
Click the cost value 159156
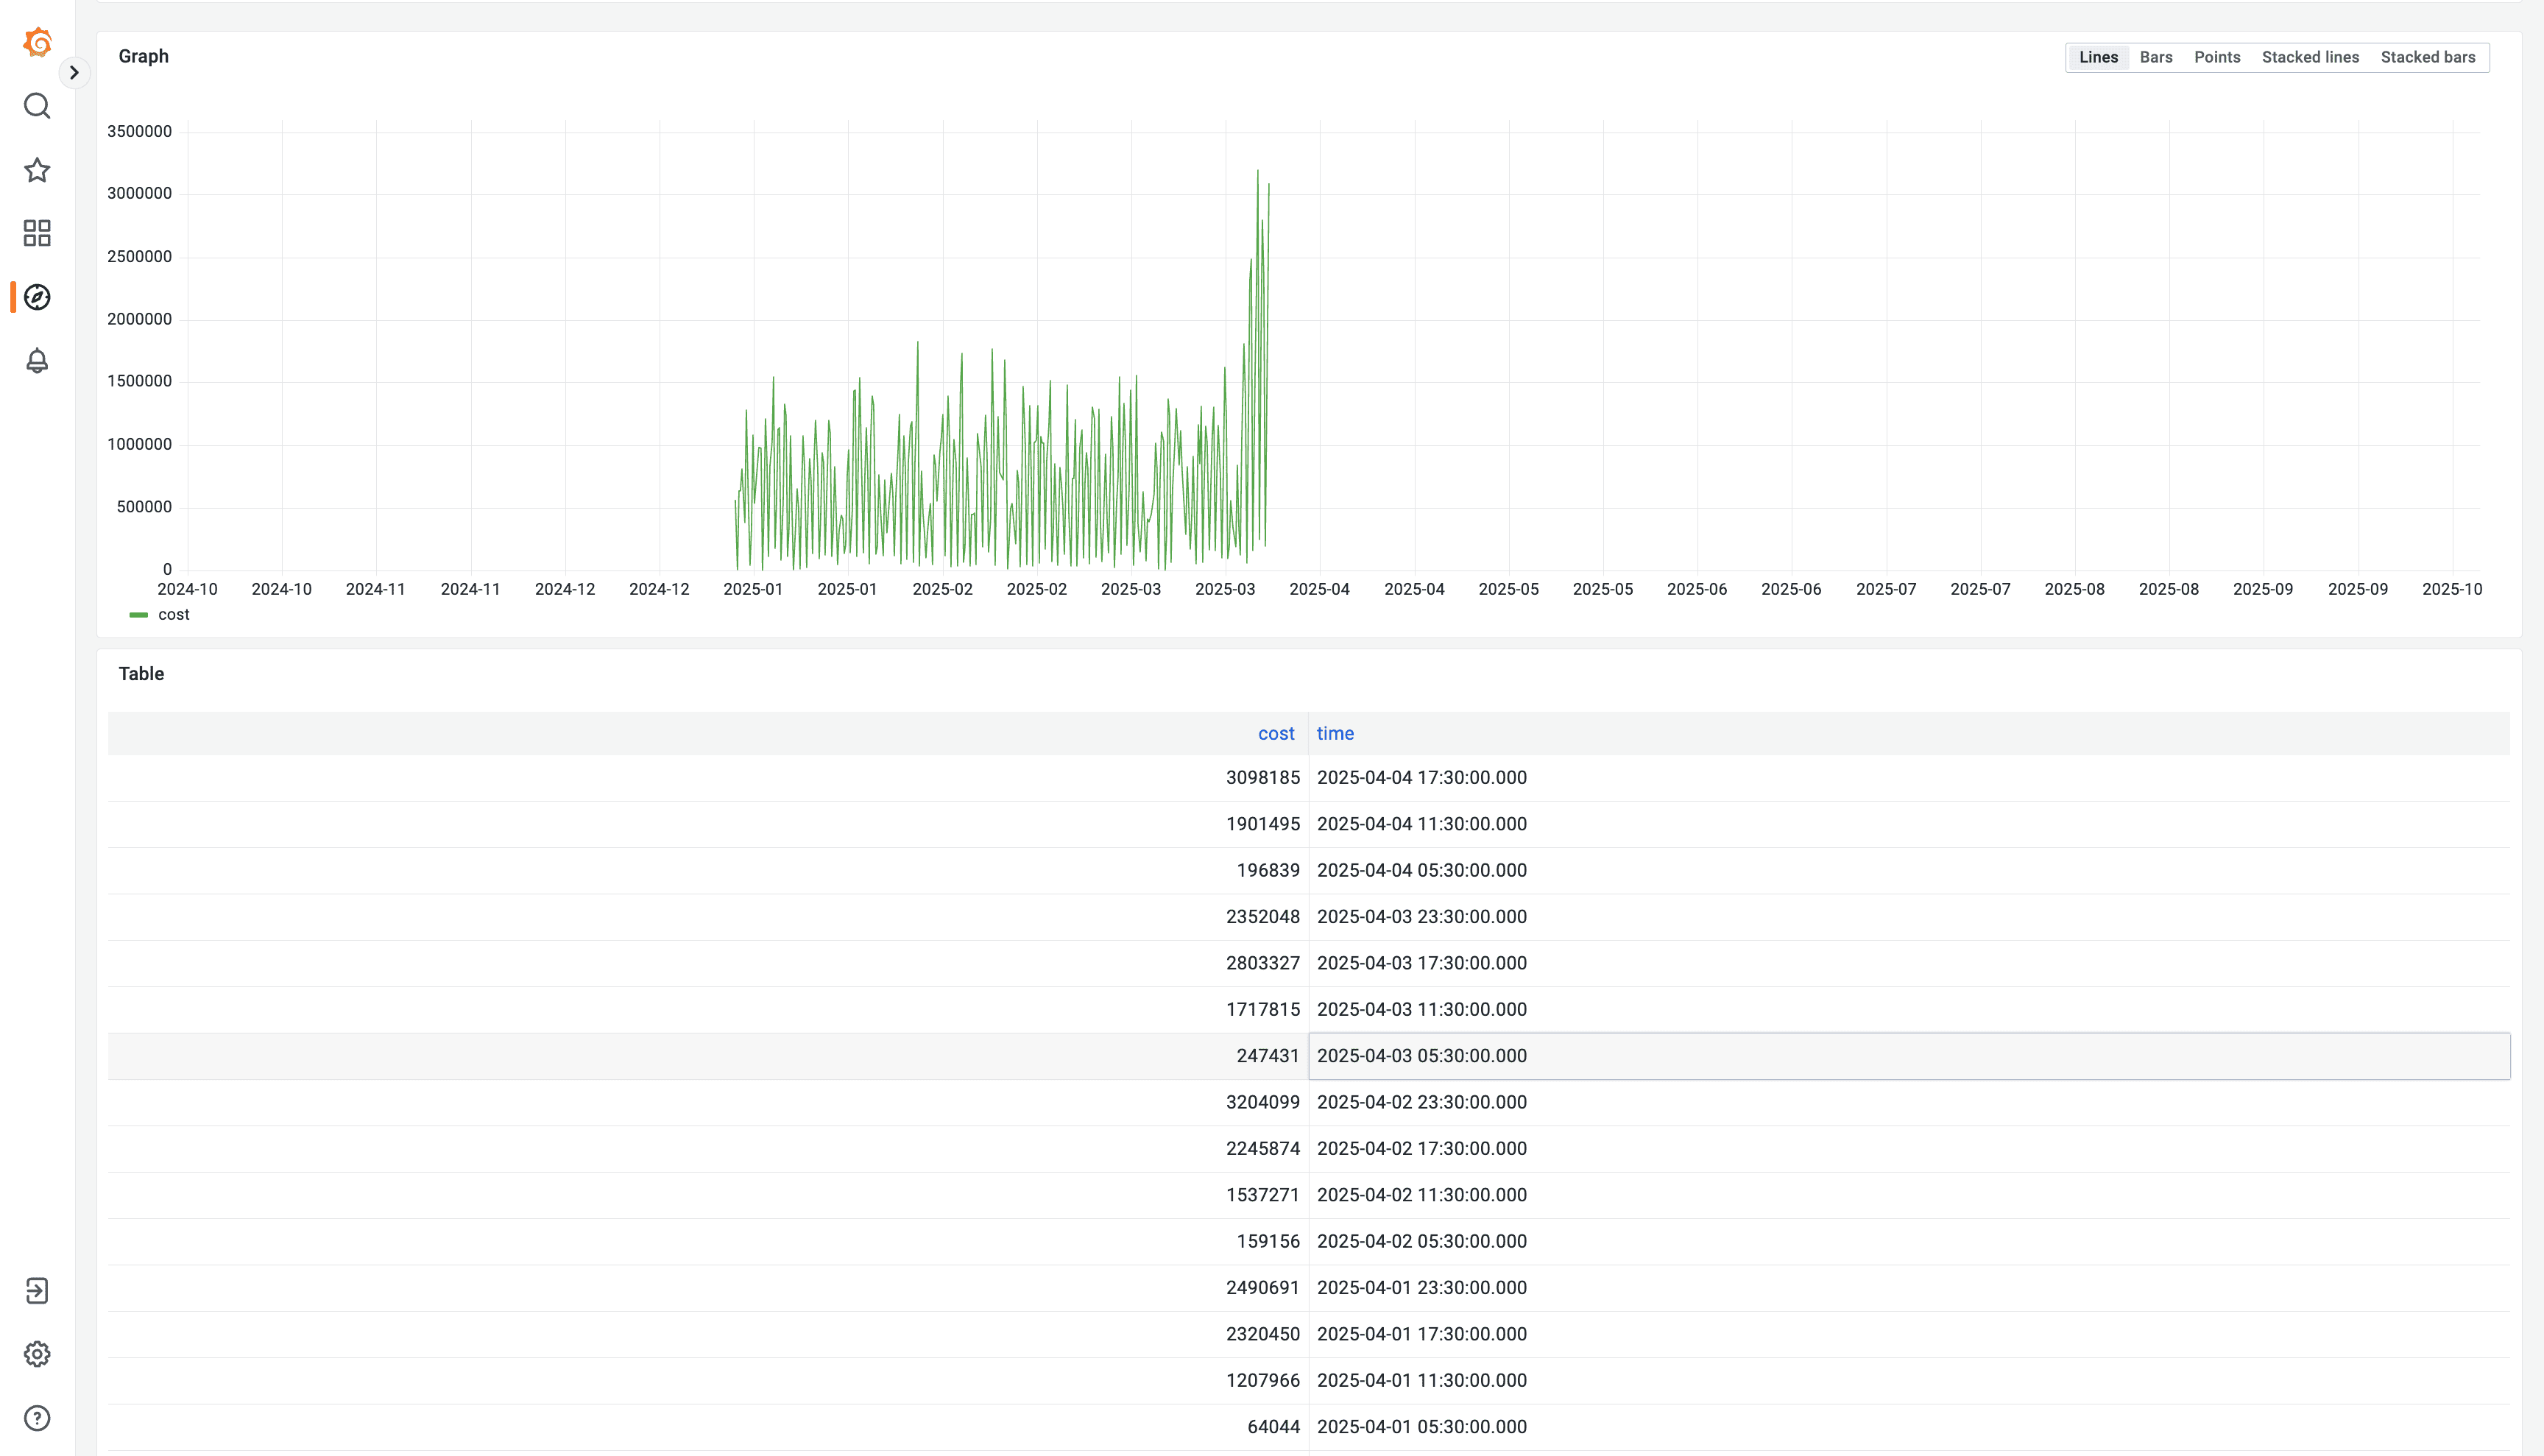[1267, 1241]
